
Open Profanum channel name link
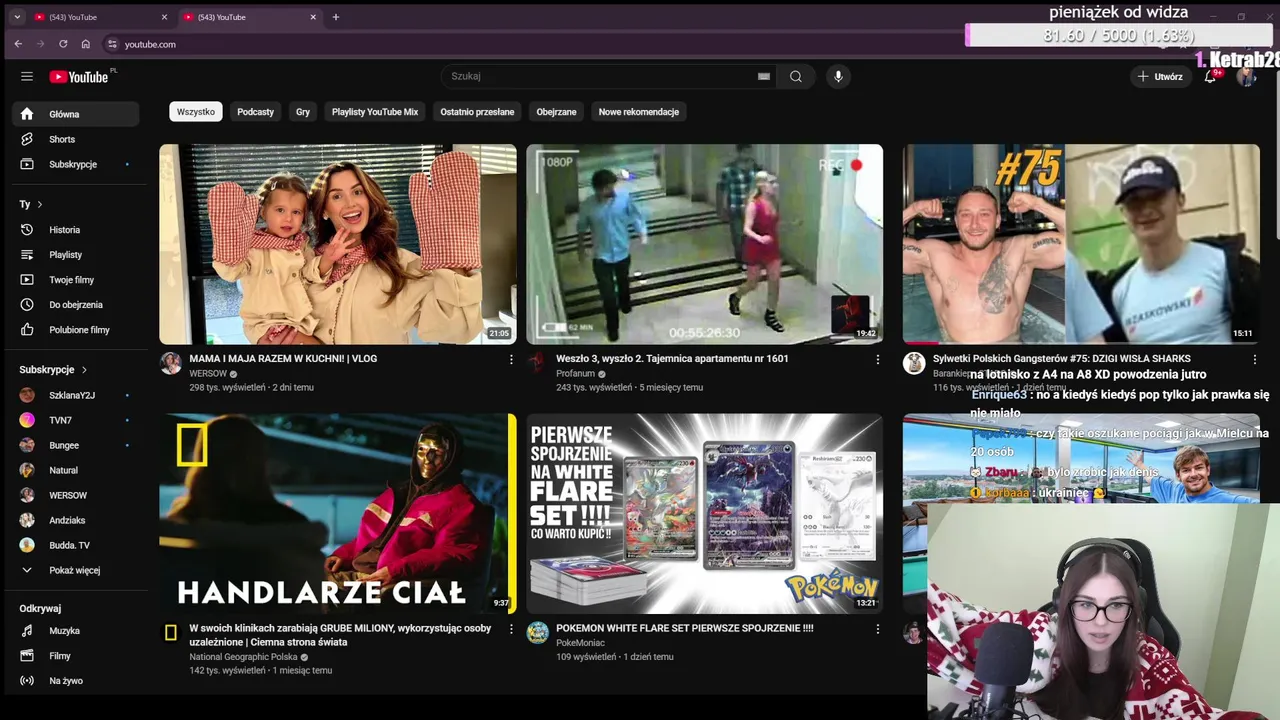pyautogui.click(x=575, y=374)
